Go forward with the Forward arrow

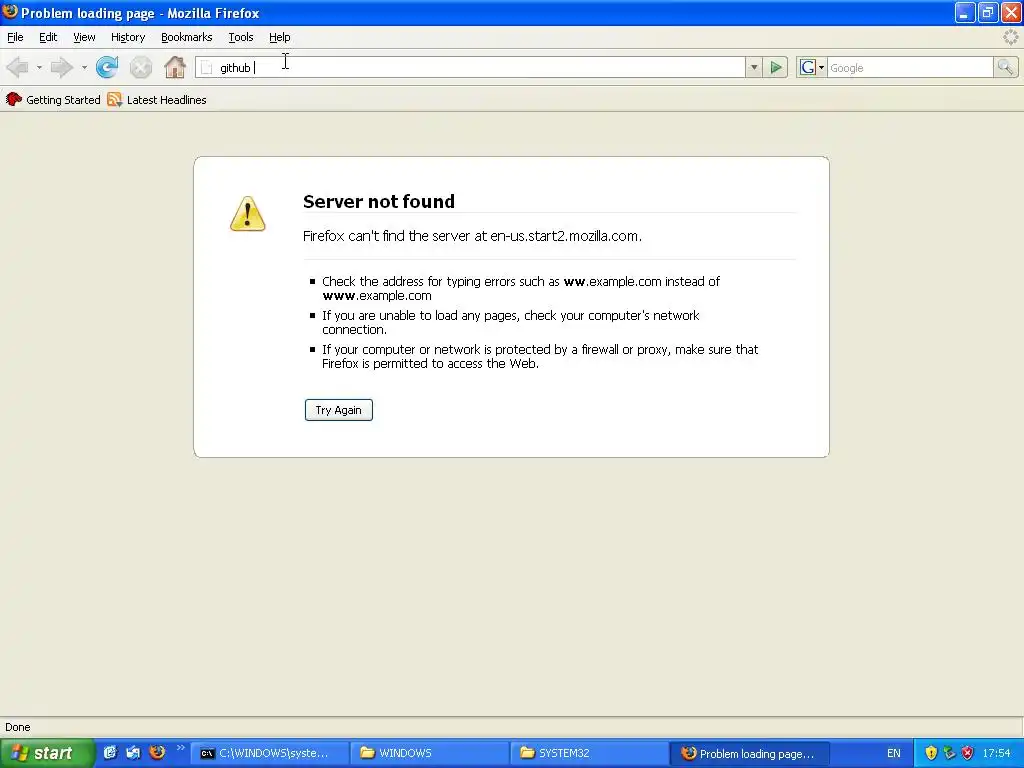pos(62,67)
